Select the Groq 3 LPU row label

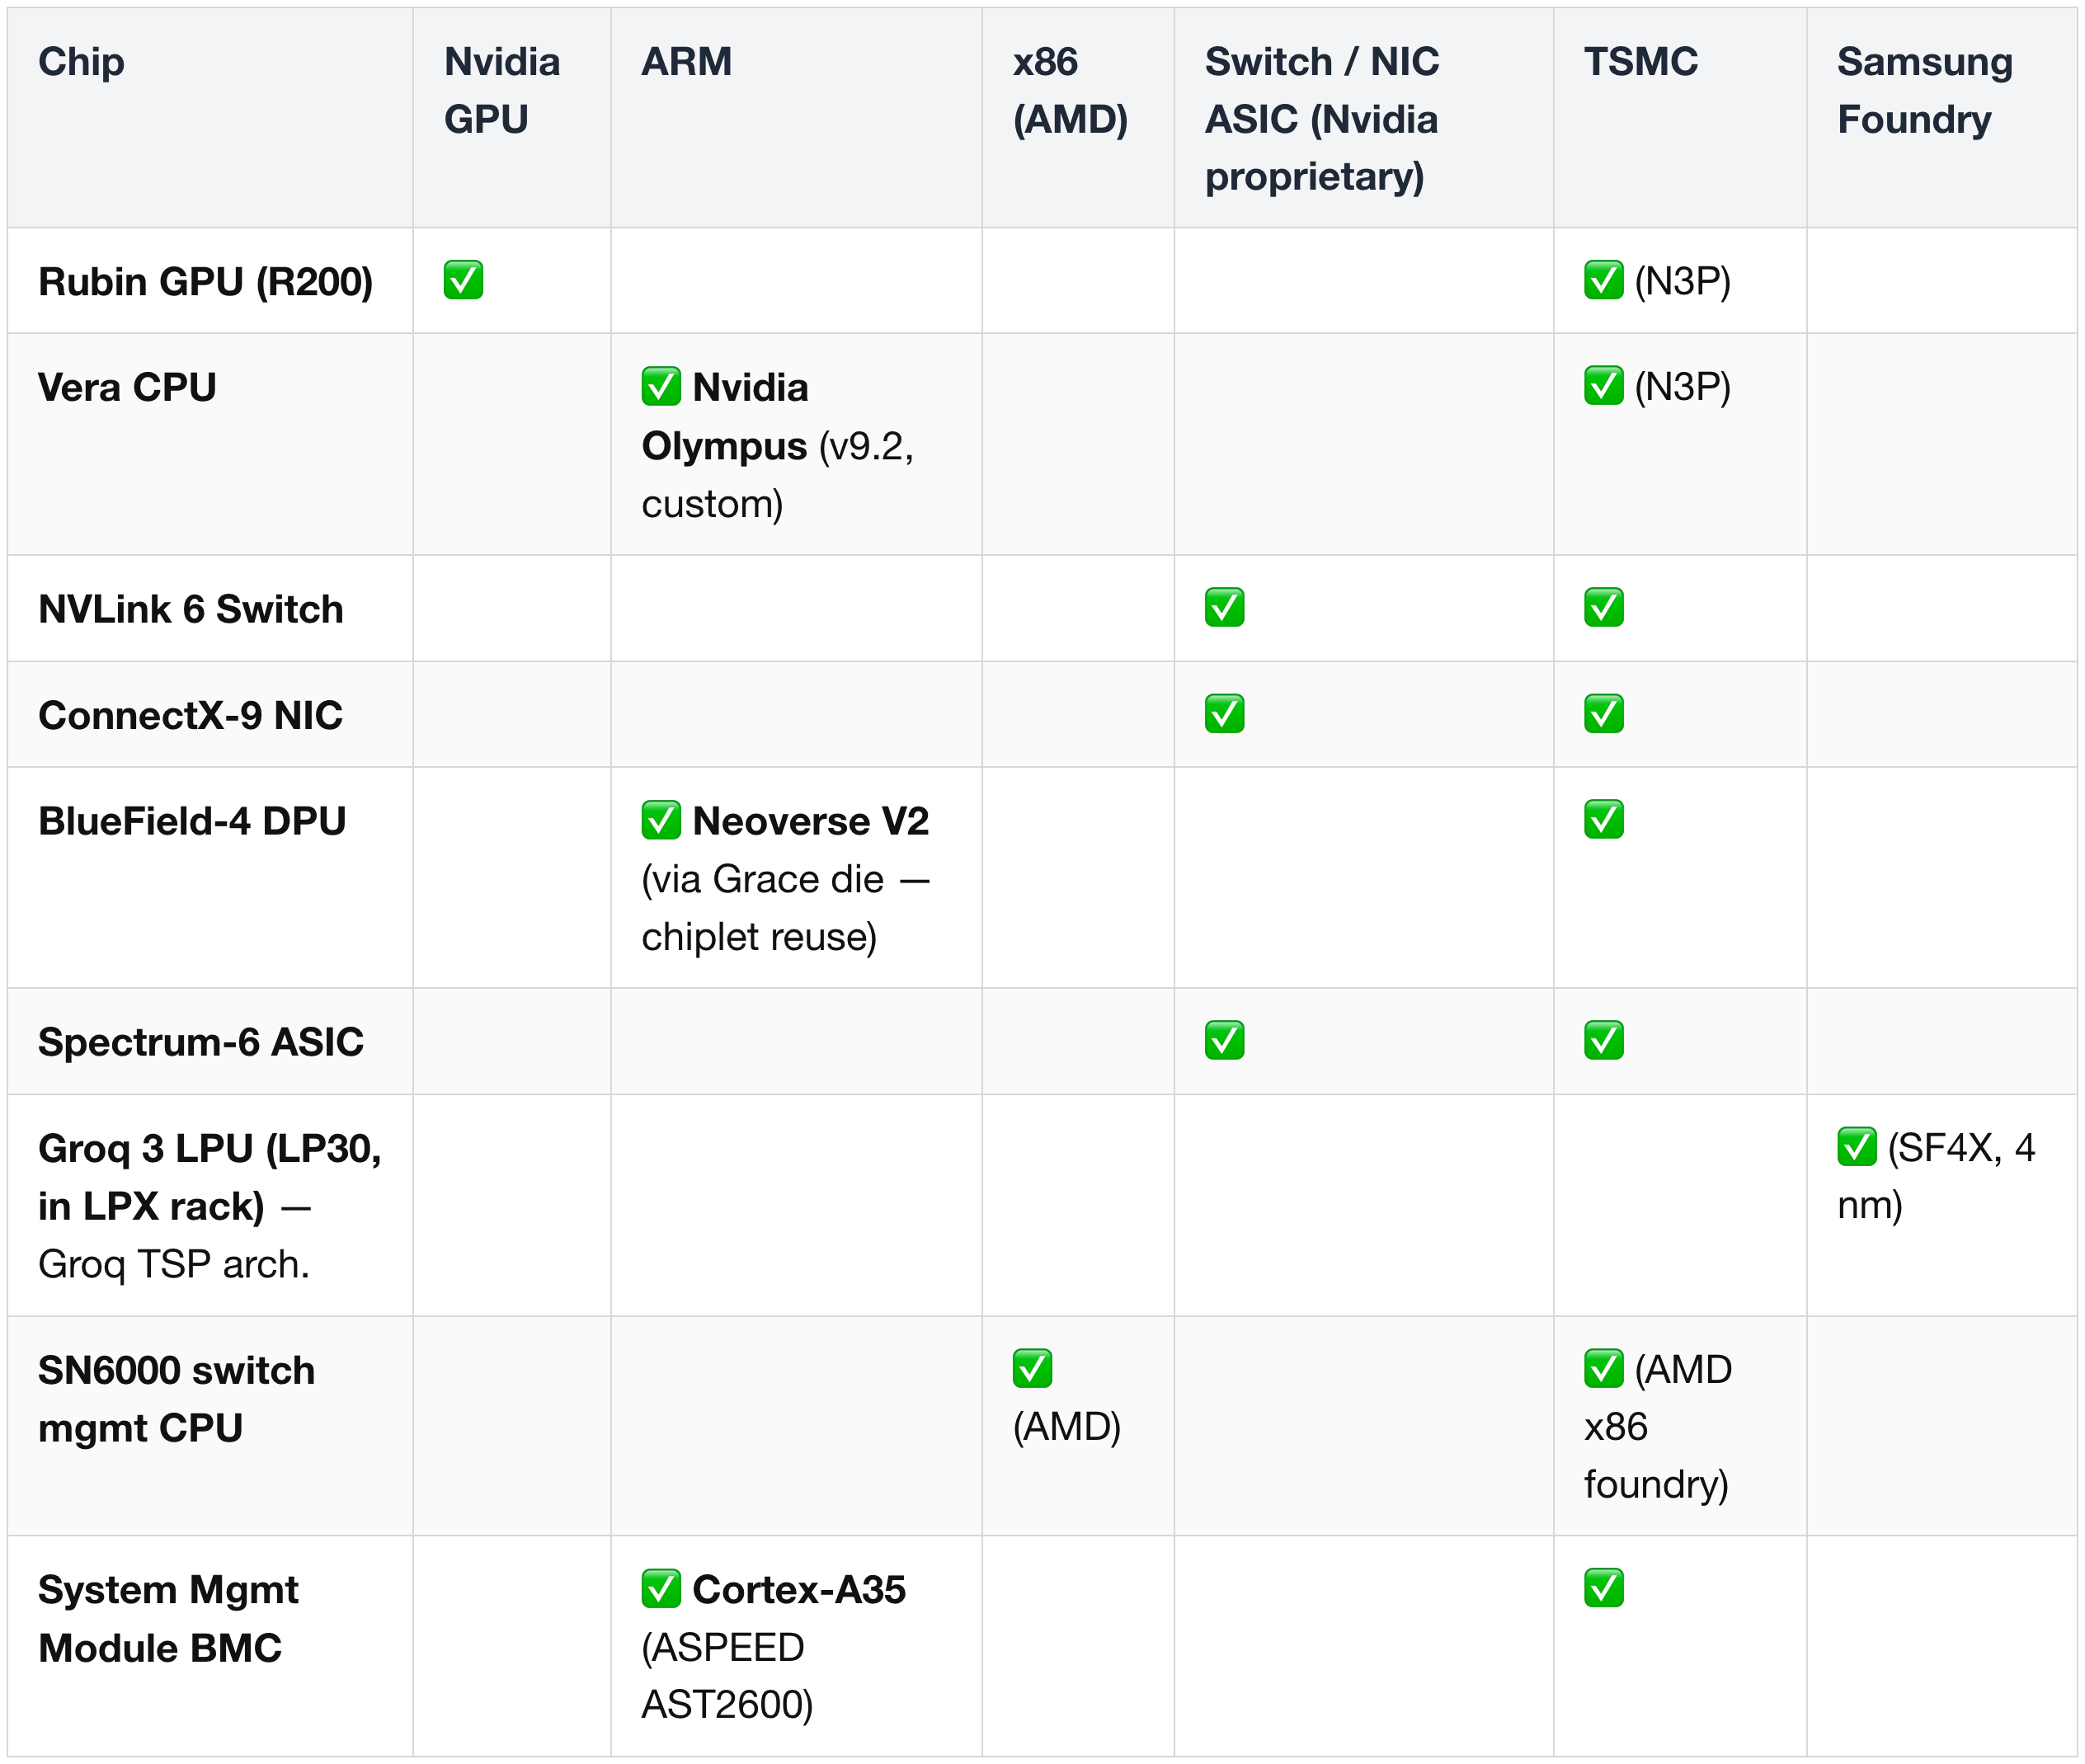pyautogui.click(x=210, y=1206)
